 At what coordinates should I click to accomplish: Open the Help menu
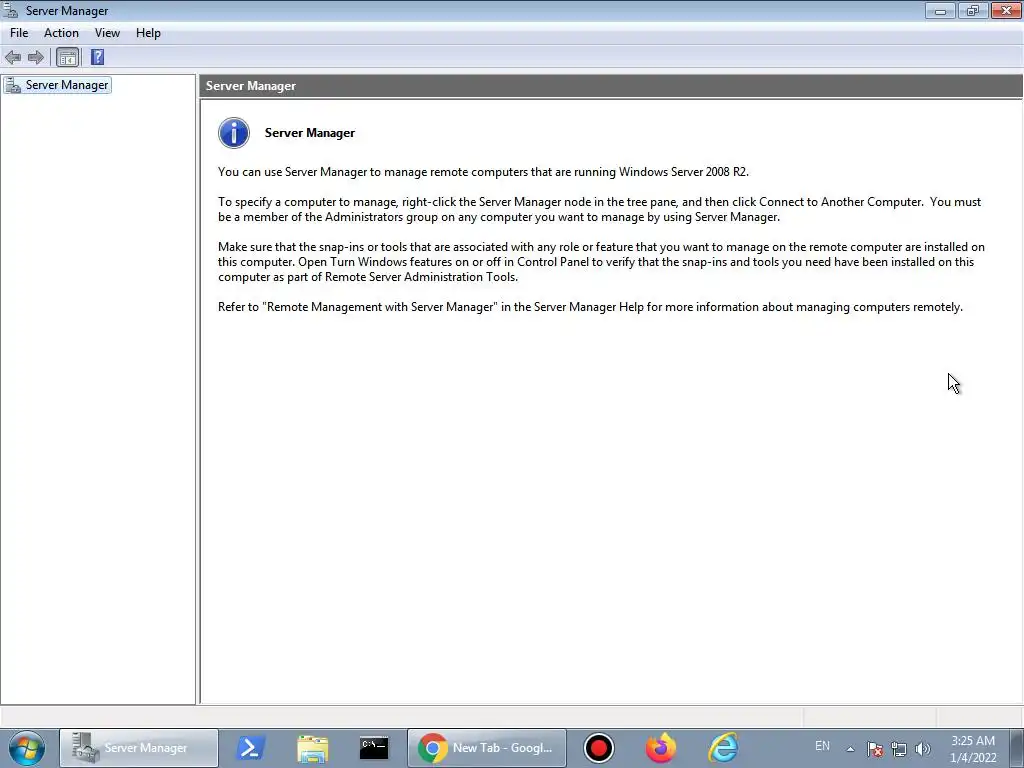(148, 33)
